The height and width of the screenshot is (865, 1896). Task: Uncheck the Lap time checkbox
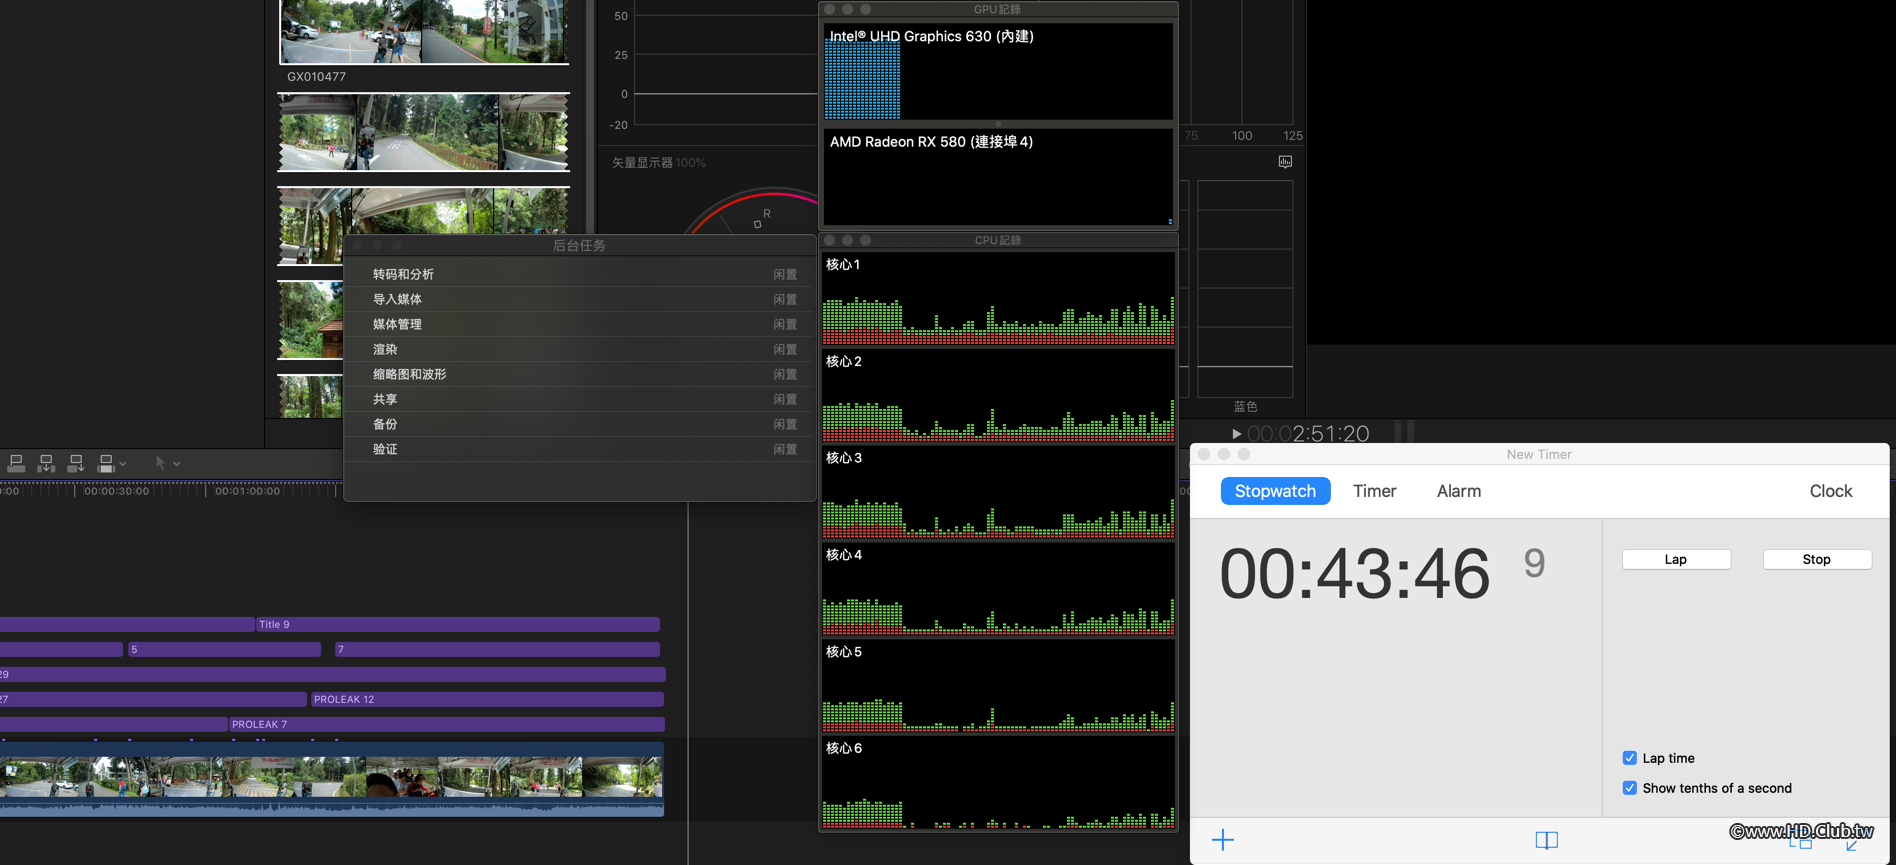click(1630, 758)
